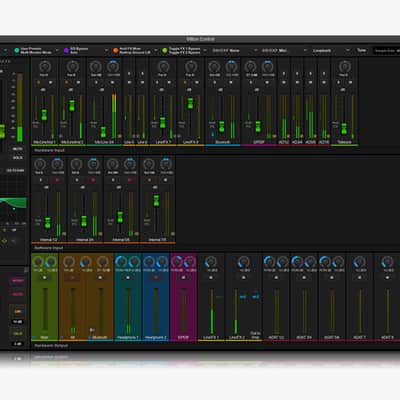Select the Headphone 1 output strip label
The image size is (400, 400).
[128, 338]
